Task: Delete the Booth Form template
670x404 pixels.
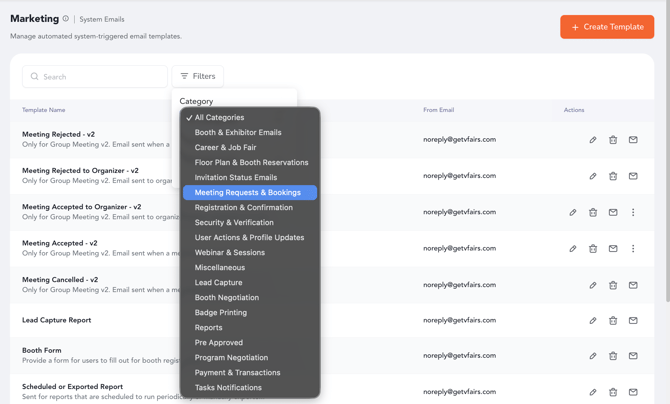Action: (613, 356)
